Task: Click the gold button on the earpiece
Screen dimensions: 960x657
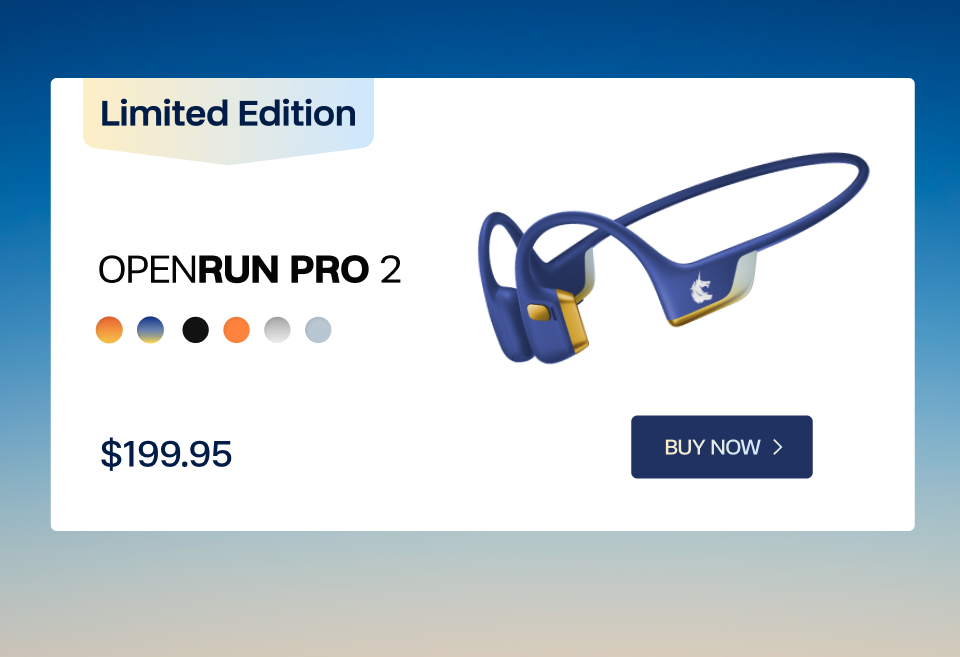Action: pyautogui.click(x=539, y=312)
